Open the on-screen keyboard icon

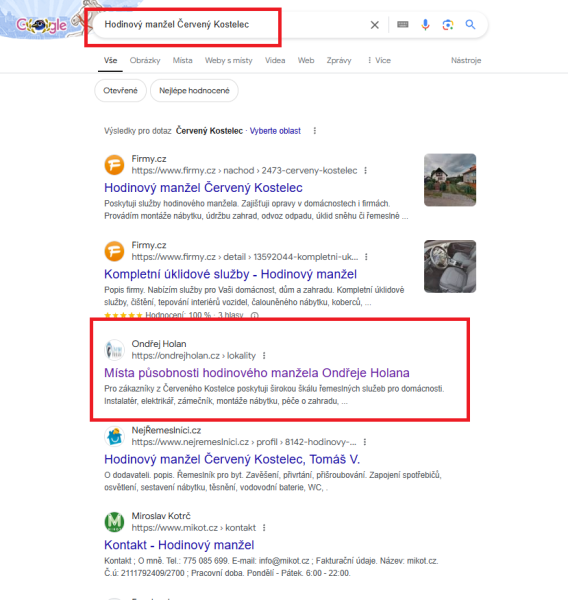(403, 24)
